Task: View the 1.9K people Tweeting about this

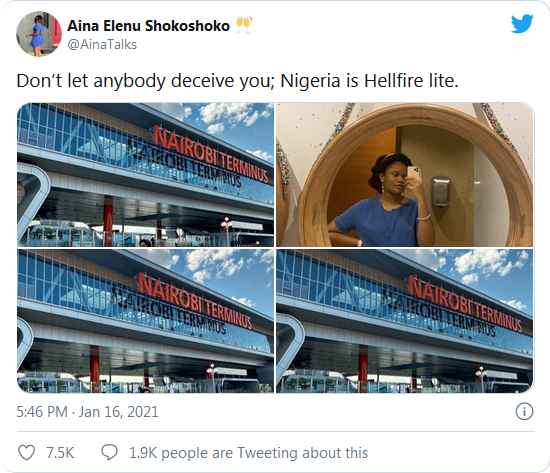Action: pos(248,453)
